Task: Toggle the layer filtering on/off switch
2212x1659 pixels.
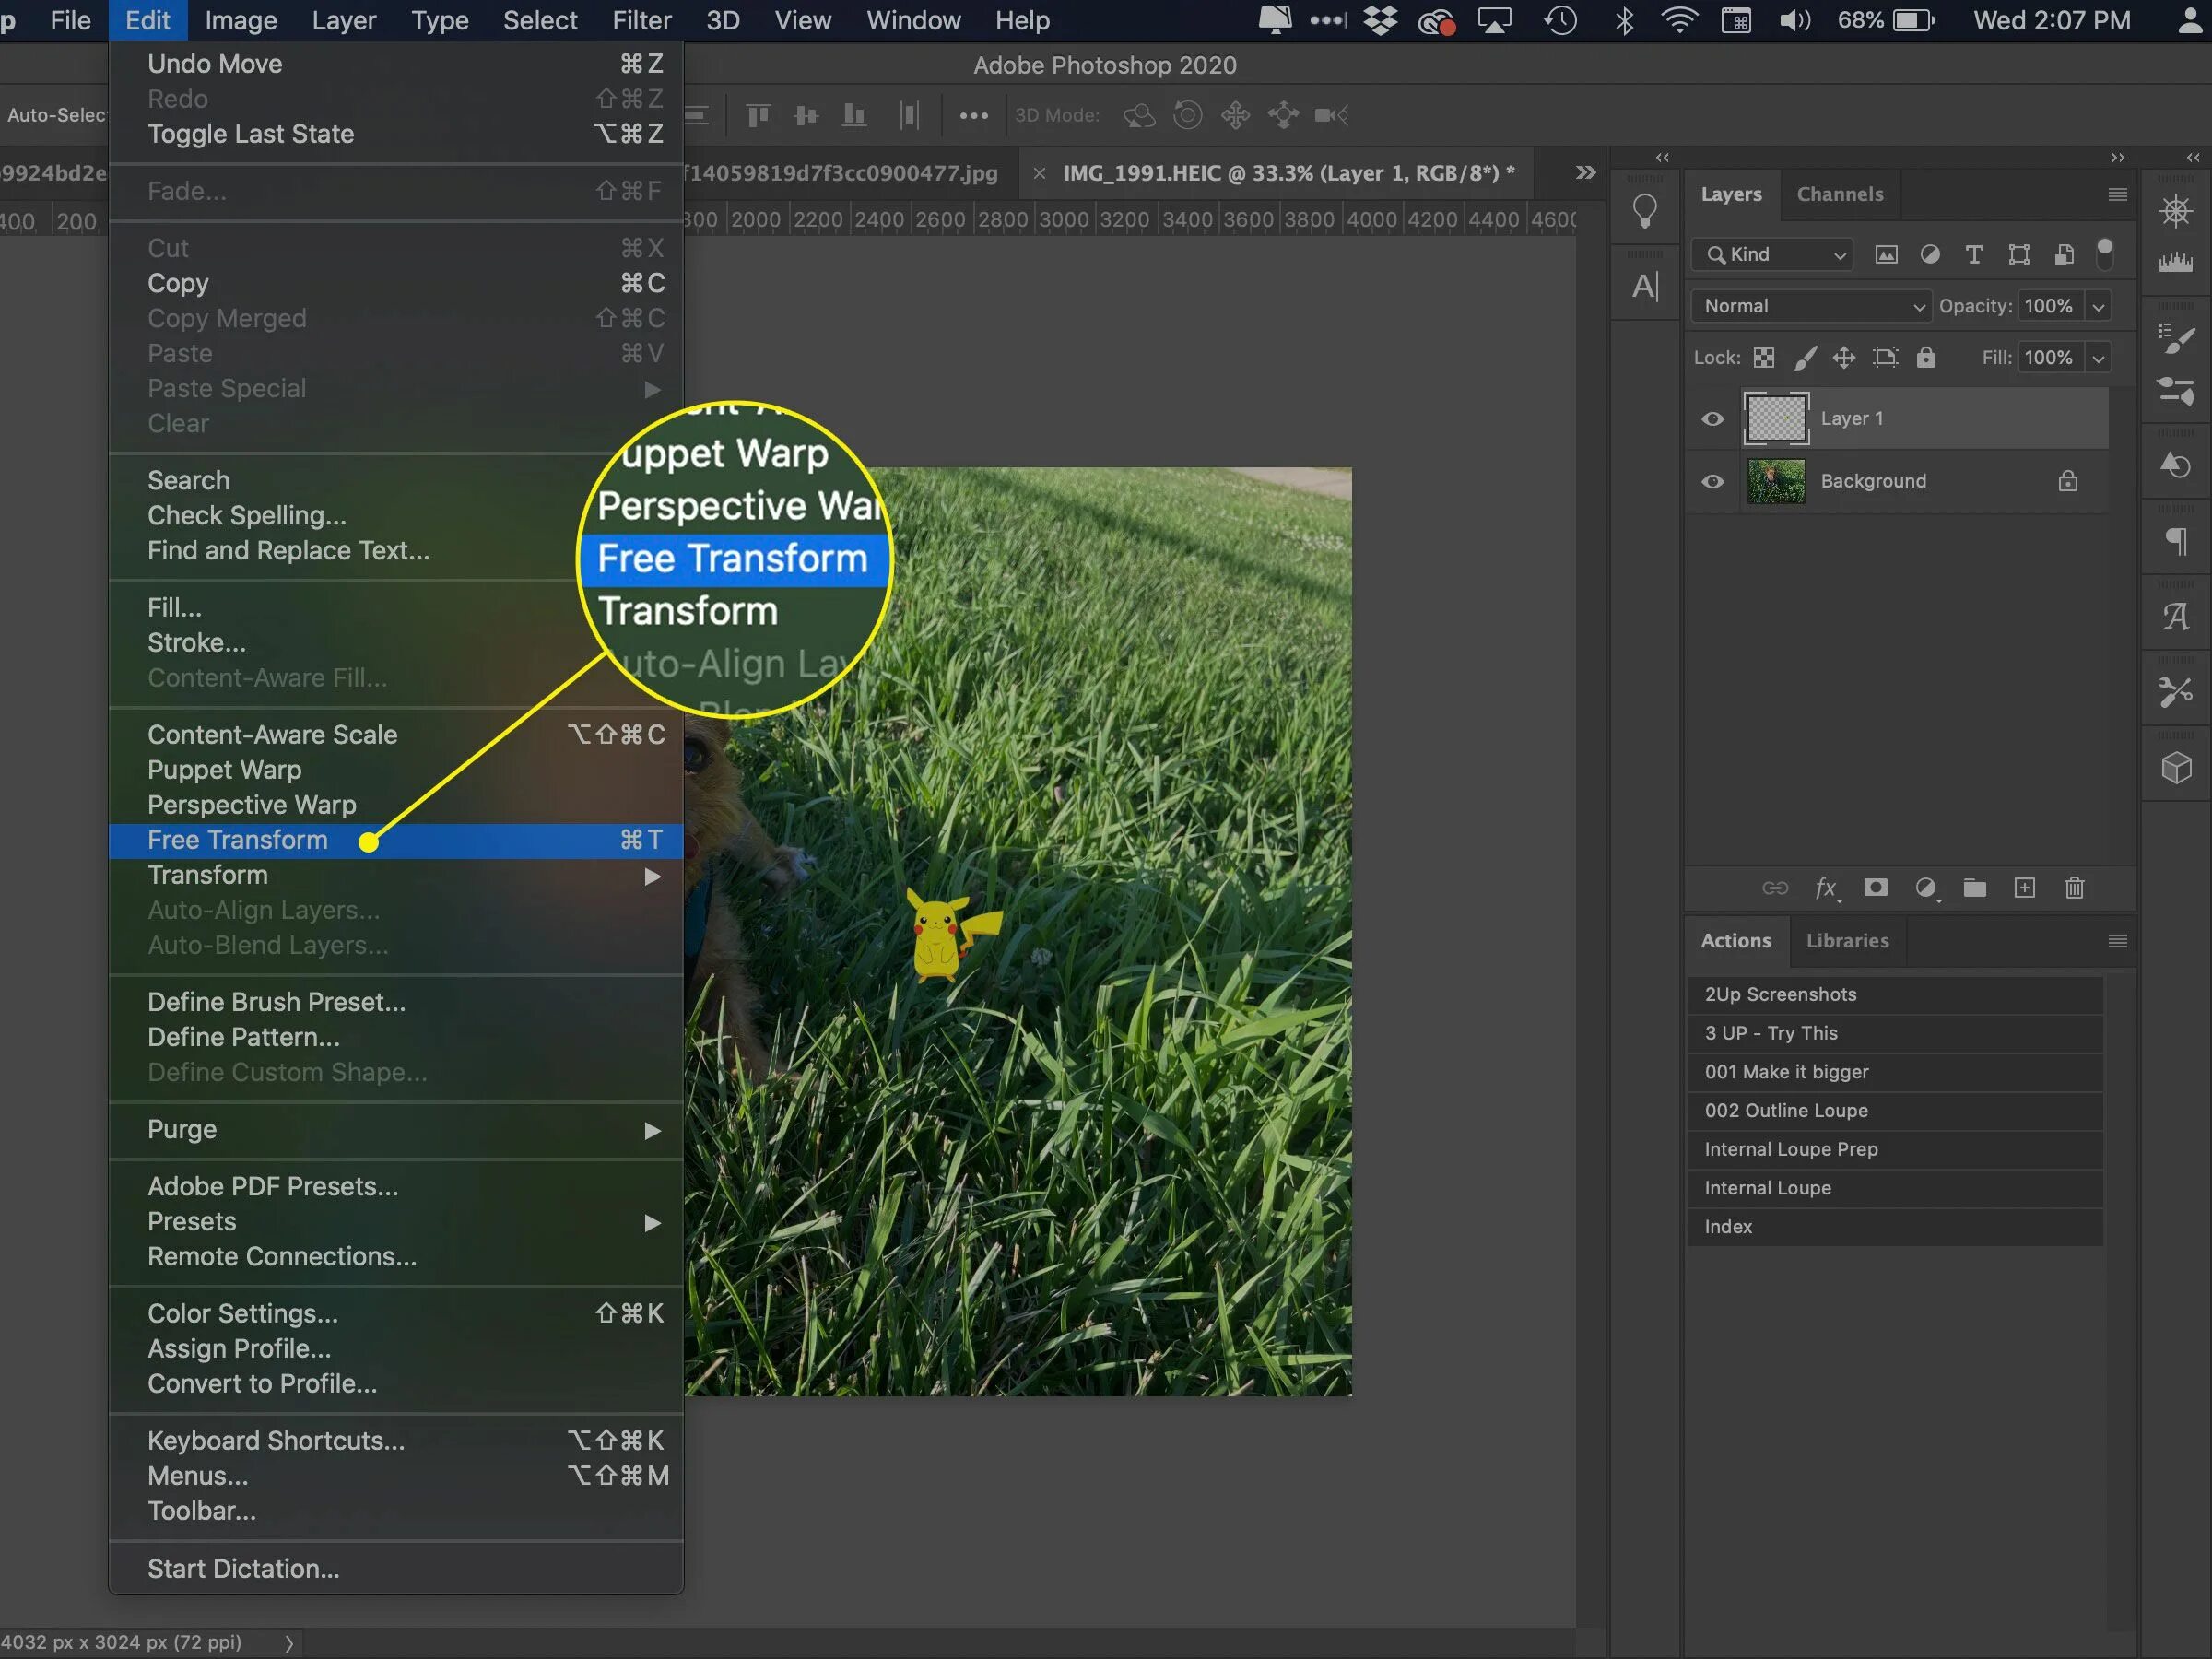Action: (x=2104, y=253)
